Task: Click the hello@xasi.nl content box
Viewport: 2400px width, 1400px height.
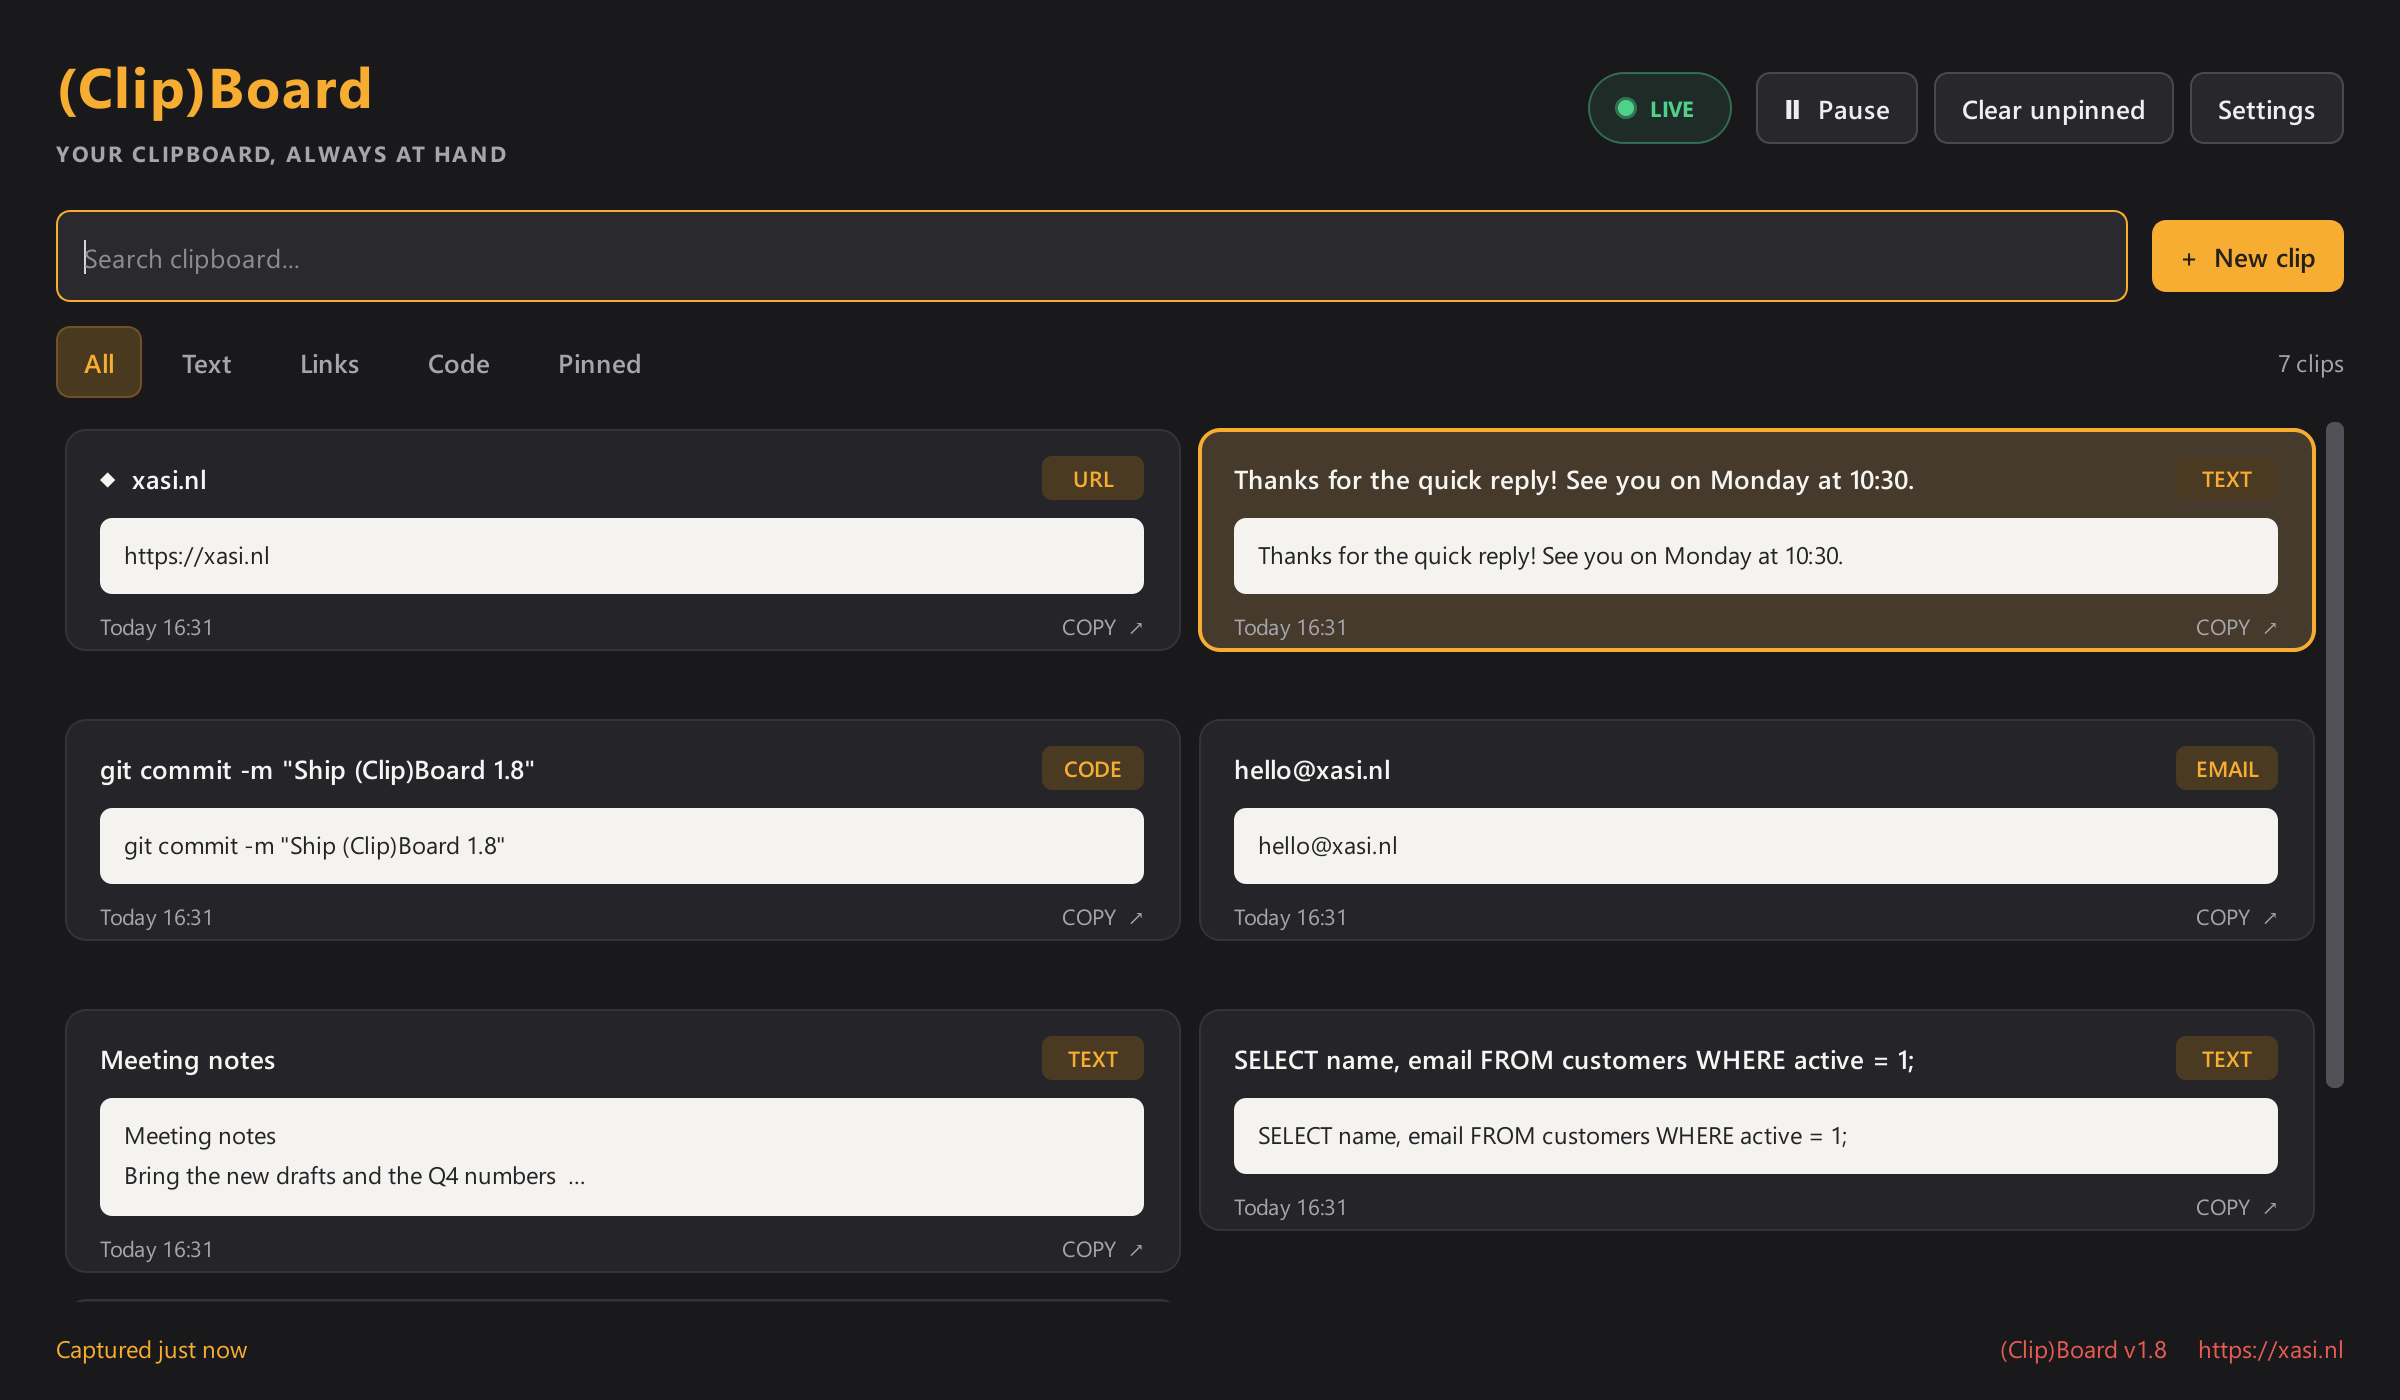Action: click(x=1755, y=846)
